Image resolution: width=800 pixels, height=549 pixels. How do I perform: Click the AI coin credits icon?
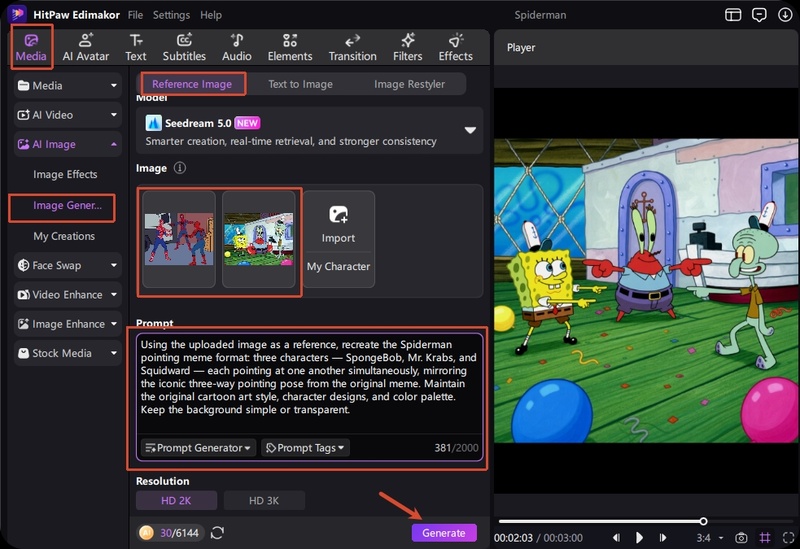pos(146,533)
